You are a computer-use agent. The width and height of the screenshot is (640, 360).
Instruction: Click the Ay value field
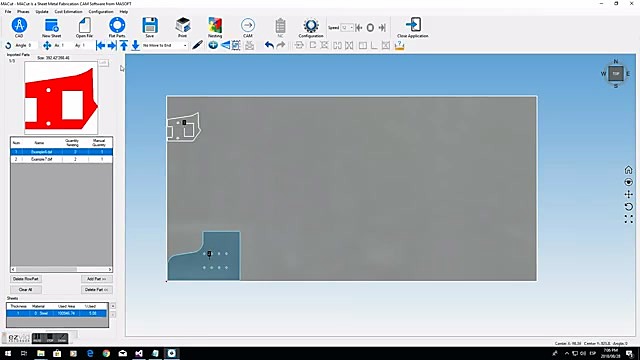point(87,45)
